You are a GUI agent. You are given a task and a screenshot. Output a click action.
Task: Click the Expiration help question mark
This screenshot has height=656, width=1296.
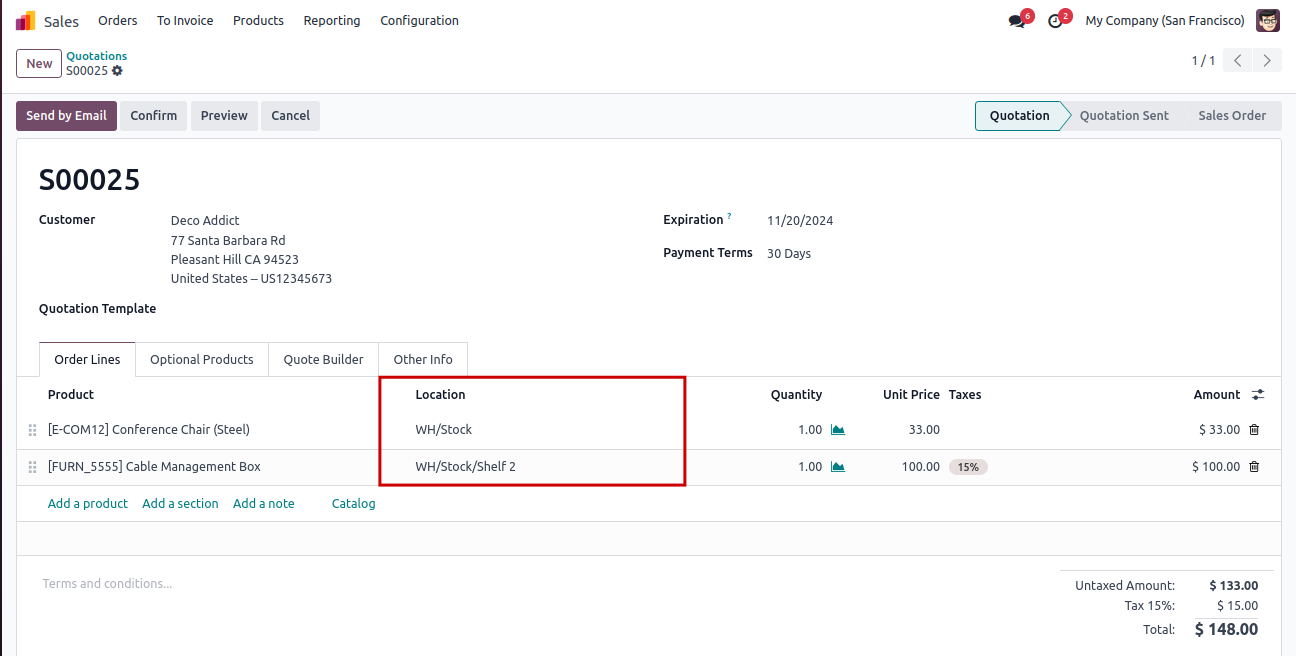click(729, 217)
